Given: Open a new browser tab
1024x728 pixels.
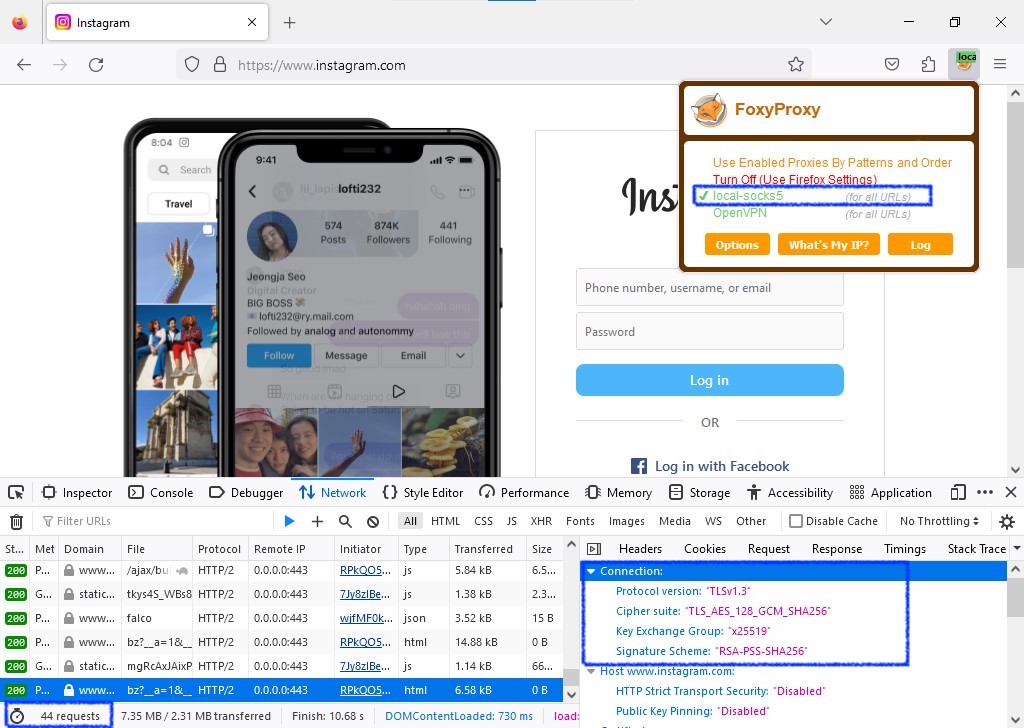Looking at the screenshot, I should point(289,23).
